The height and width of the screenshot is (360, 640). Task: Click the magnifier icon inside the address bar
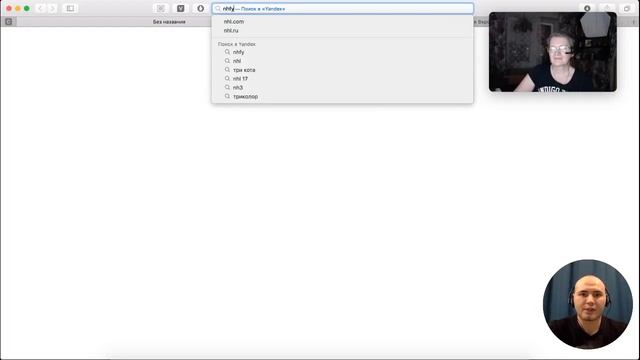[x=218, y=9]
